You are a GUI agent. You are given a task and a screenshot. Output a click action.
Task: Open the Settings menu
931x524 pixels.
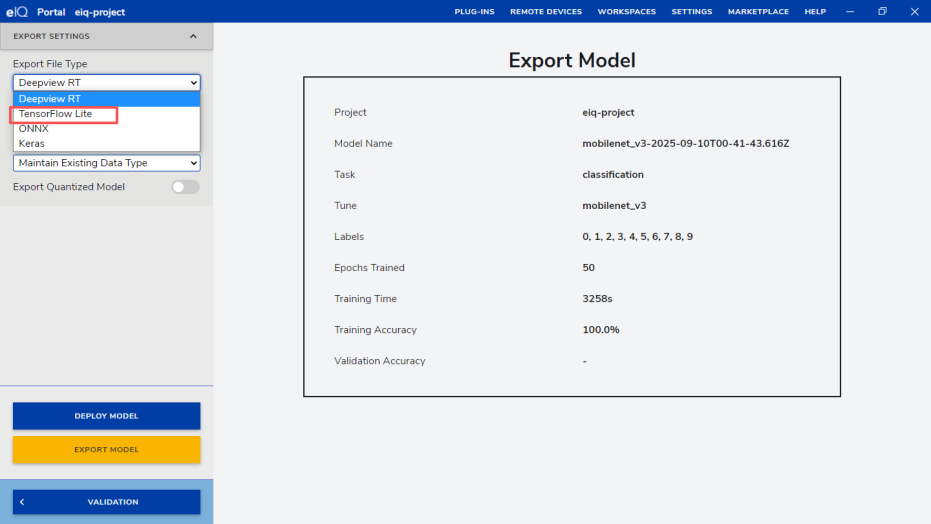(691, 12)
